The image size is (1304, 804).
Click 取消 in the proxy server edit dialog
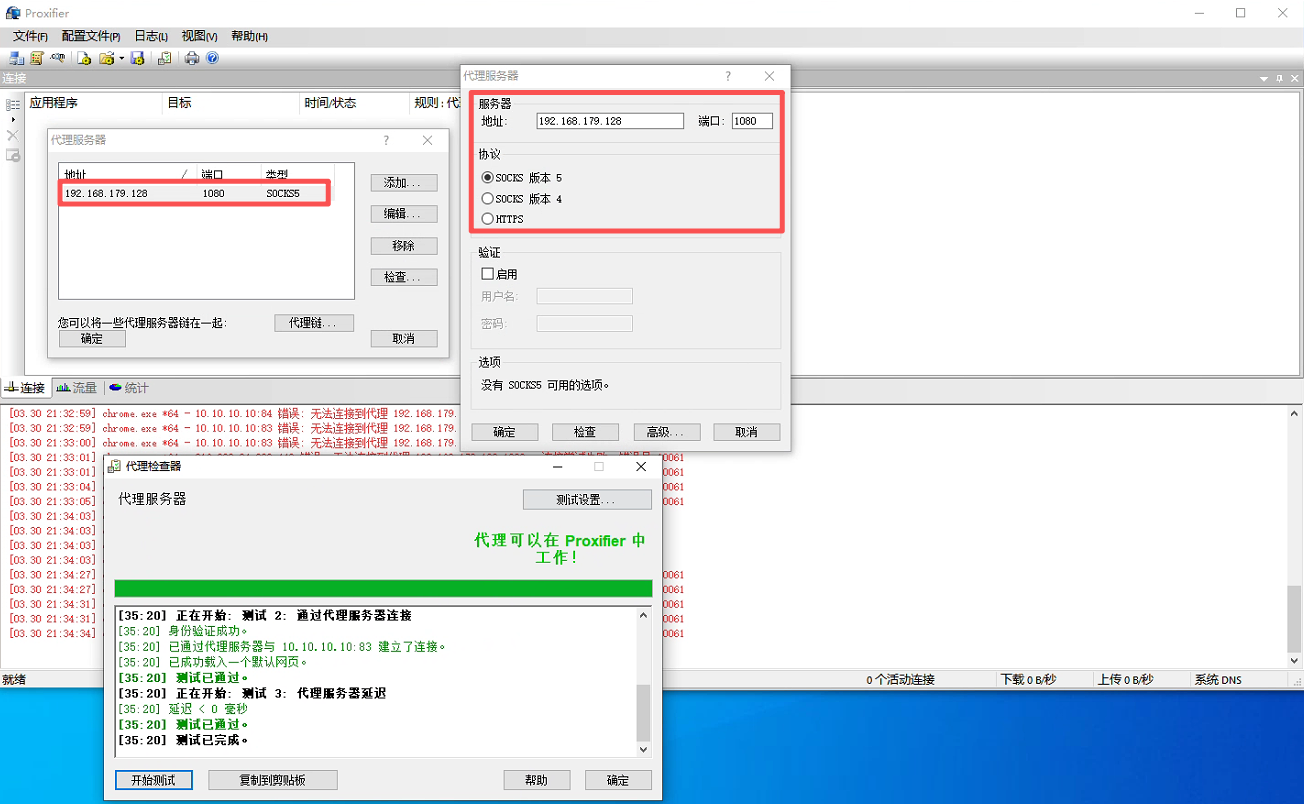(747, 432)
